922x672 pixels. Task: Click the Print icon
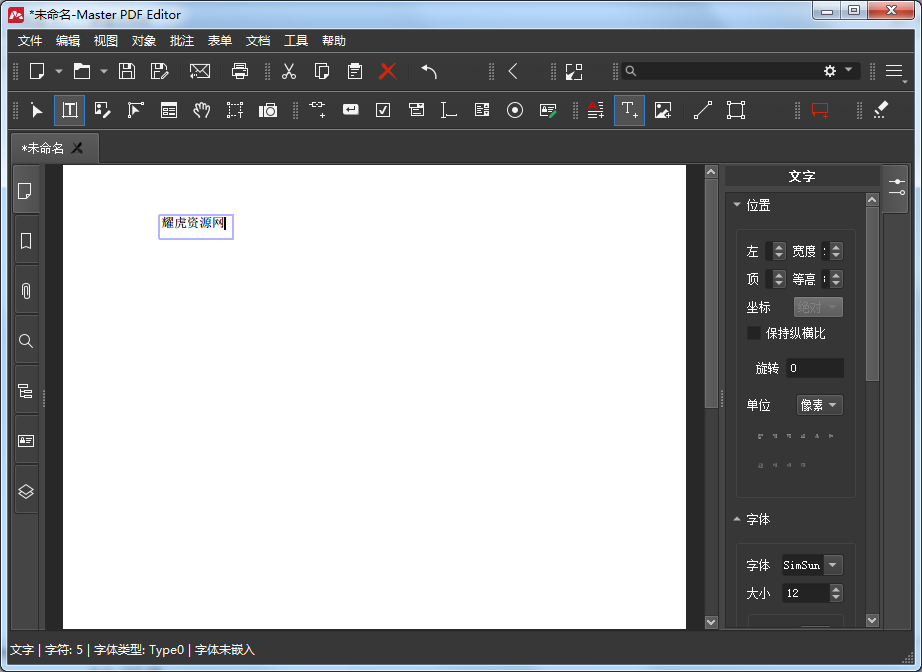point(240,71)
